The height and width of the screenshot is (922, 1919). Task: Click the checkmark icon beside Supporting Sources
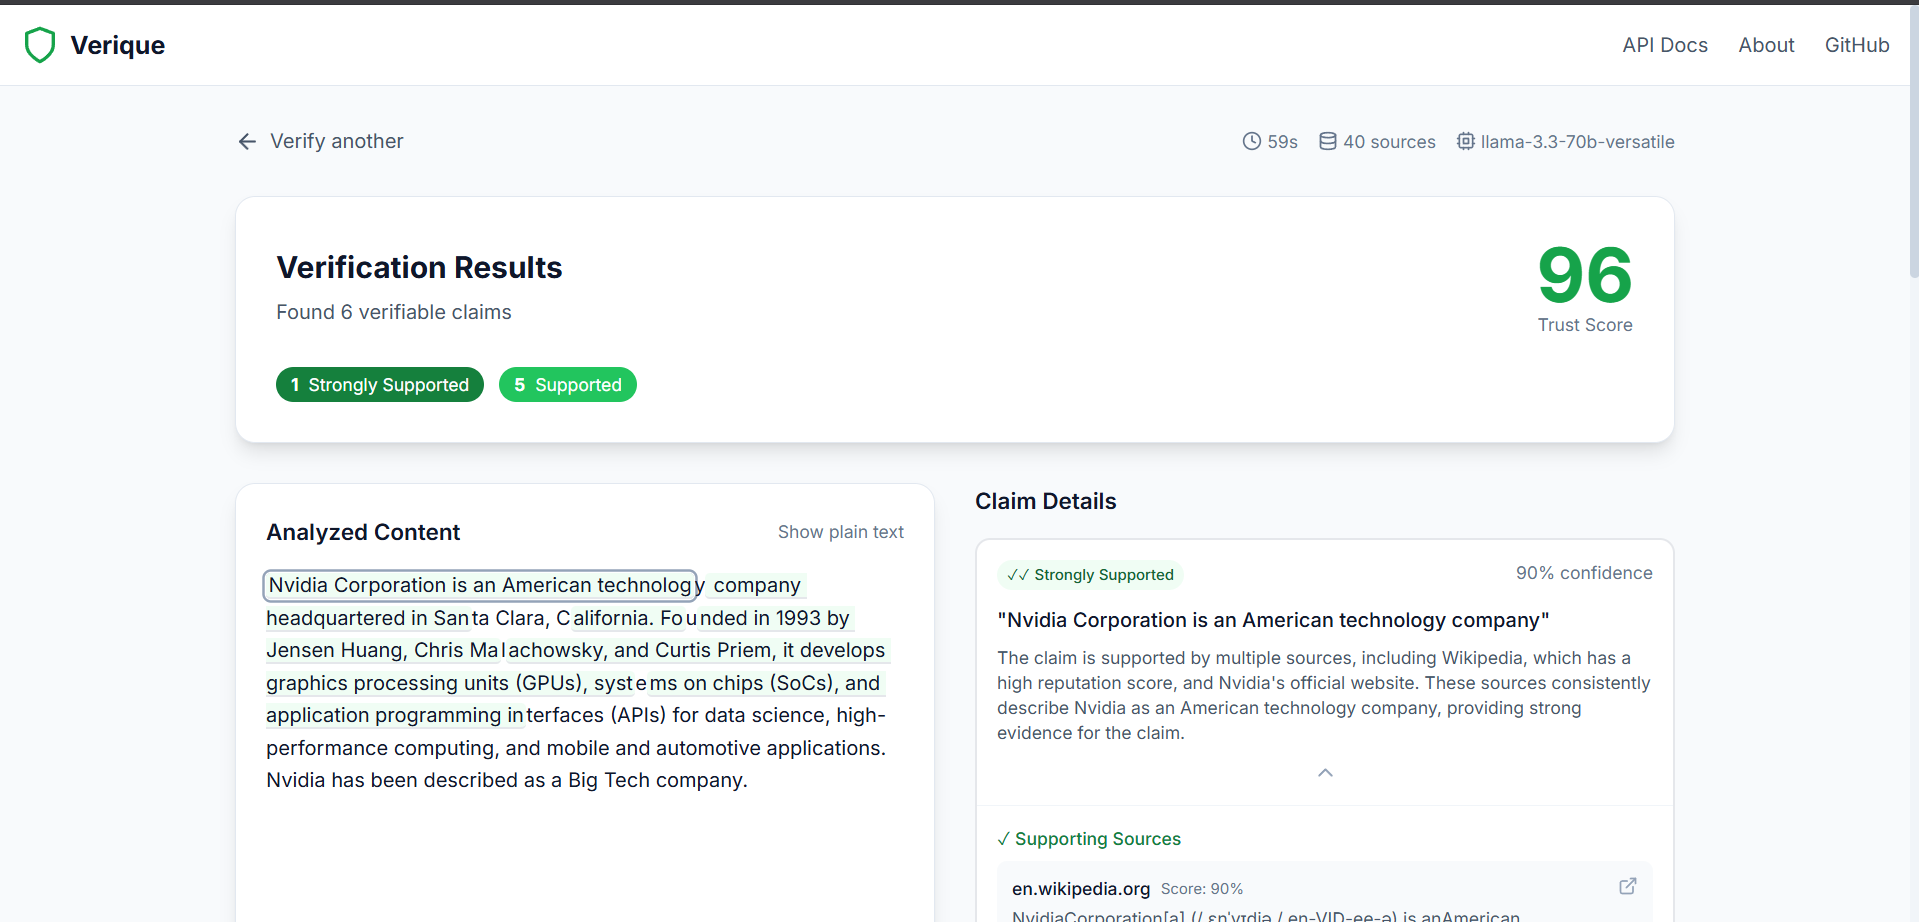click(1003, 839)
